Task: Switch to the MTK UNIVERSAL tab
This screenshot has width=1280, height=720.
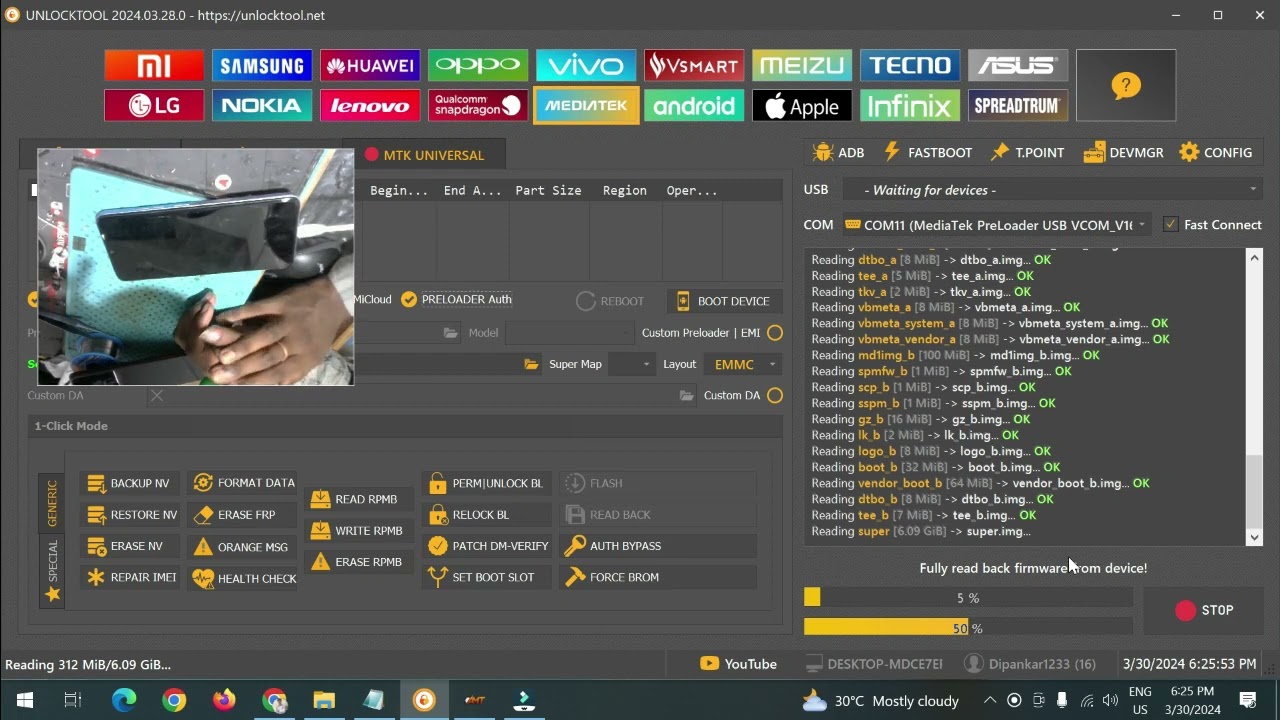Action: tap(424, 155)
